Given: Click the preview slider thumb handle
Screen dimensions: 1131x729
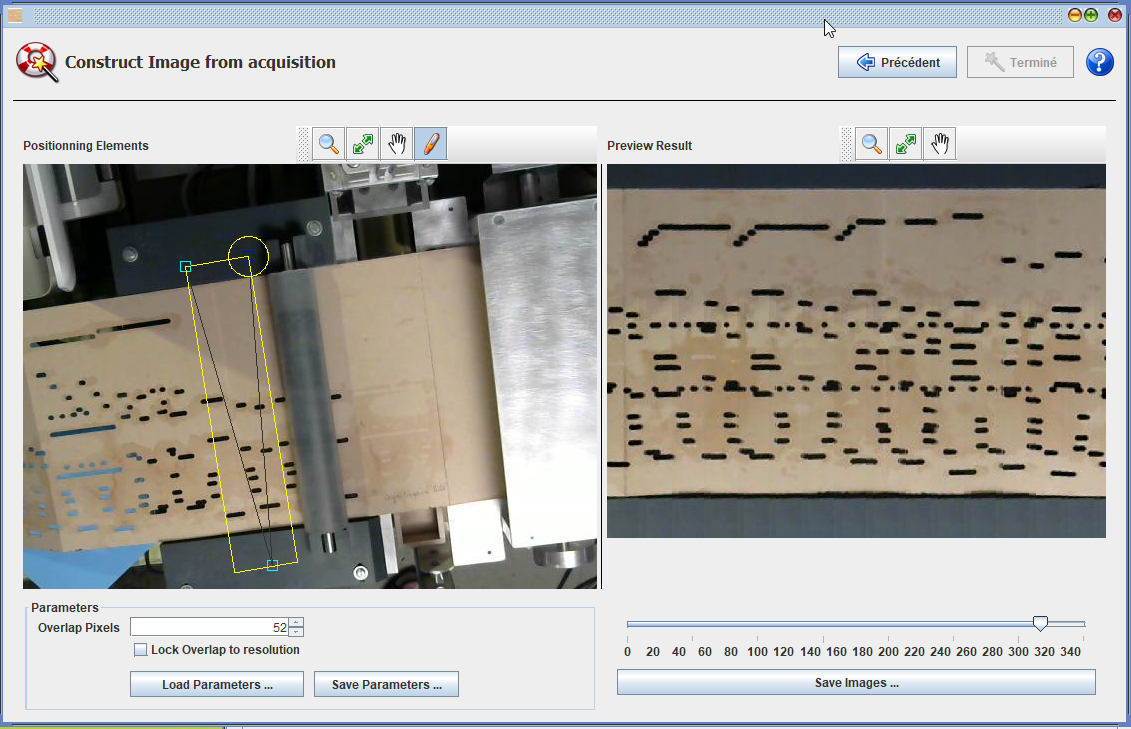Looking at the screenshot, I should pos(1040,623).
